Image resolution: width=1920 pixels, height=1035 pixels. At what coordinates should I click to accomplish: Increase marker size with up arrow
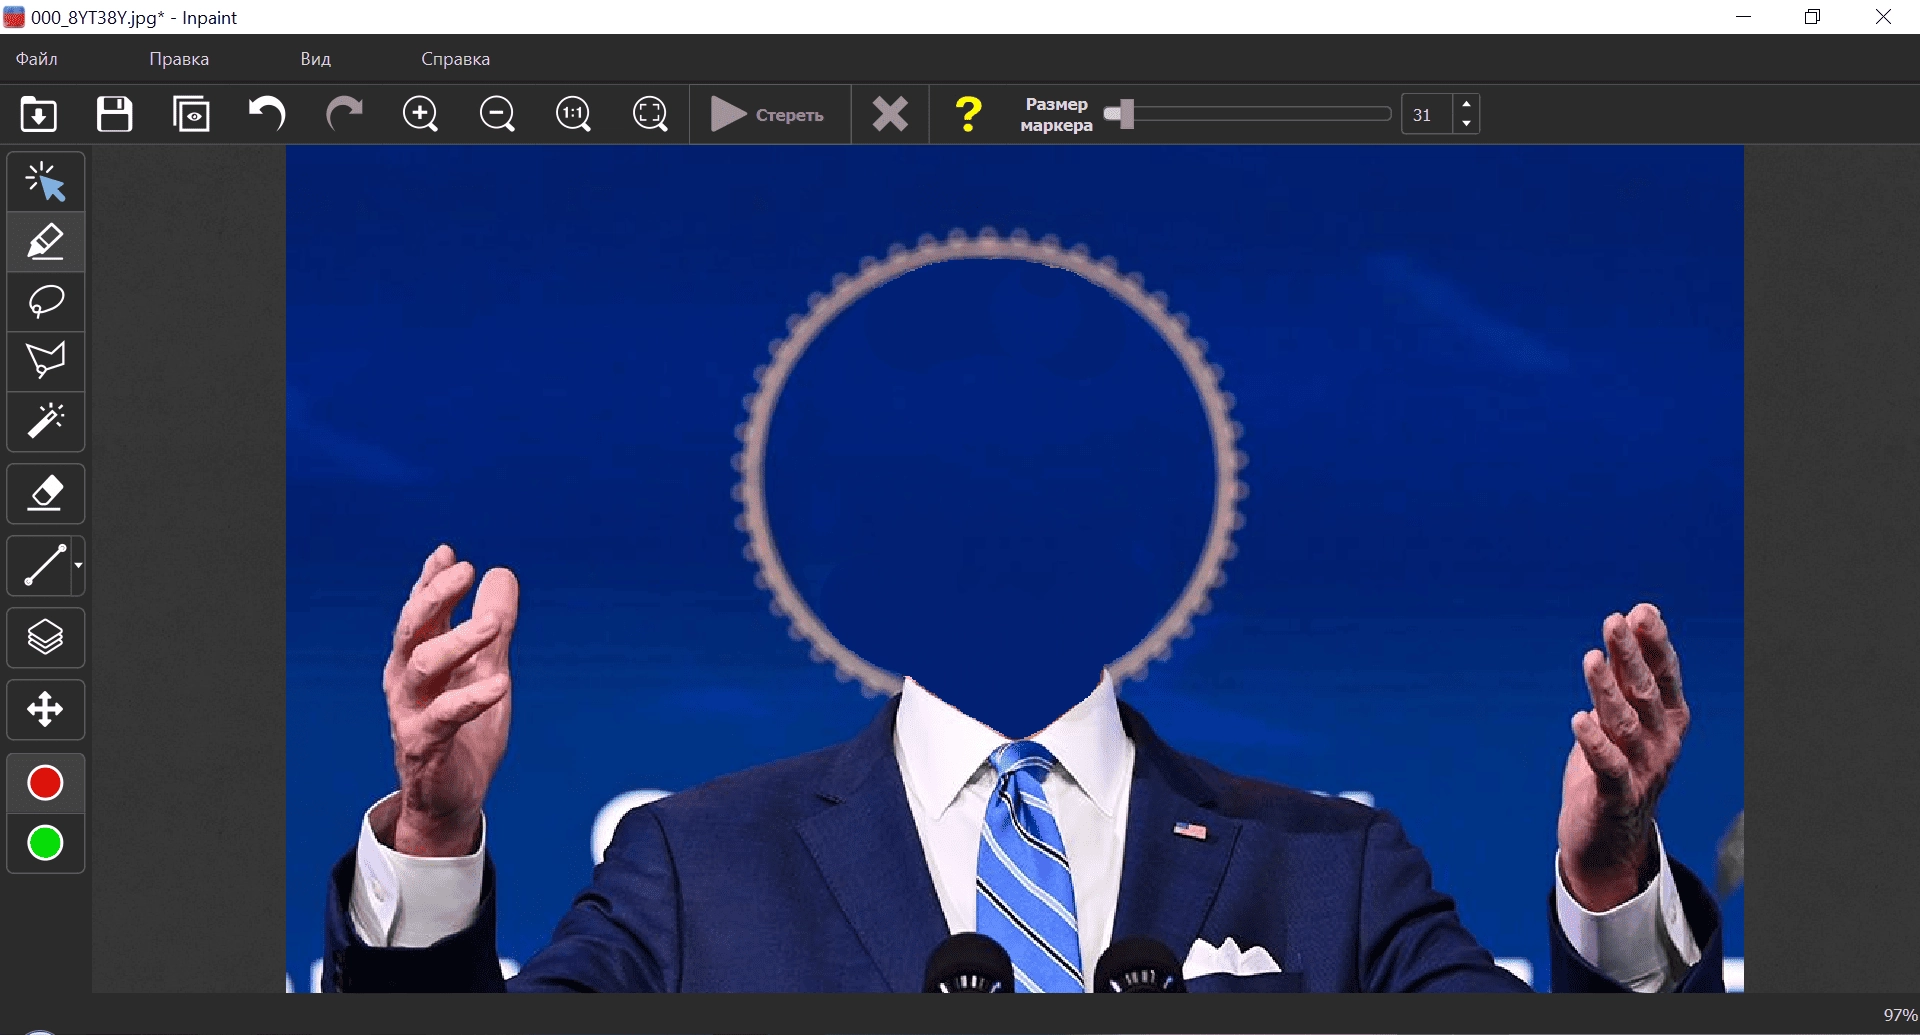coord(1466,104)
